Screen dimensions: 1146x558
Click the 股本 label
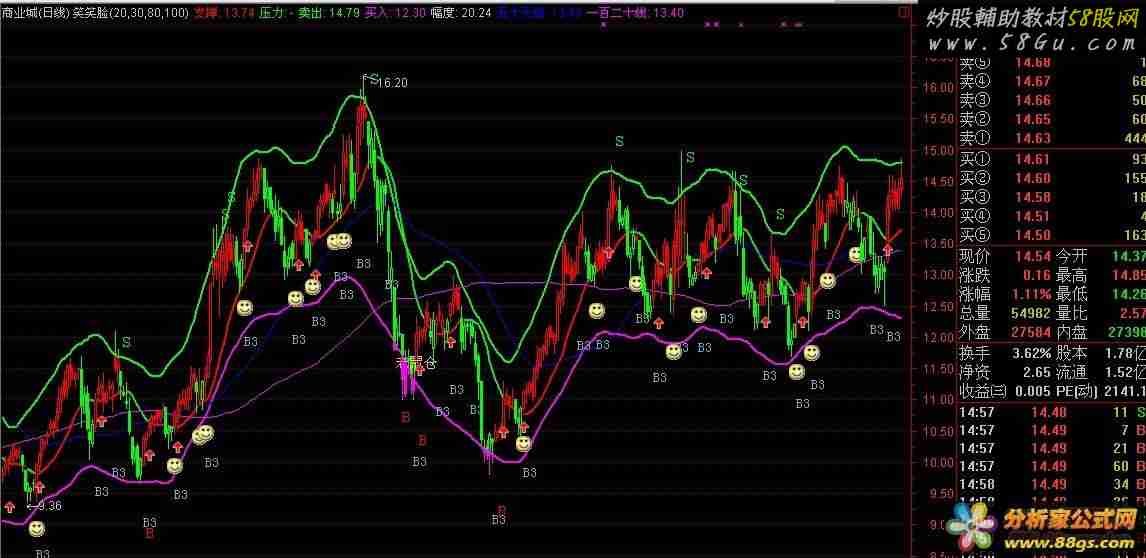pyautogui.click(x=1071, y=353)
